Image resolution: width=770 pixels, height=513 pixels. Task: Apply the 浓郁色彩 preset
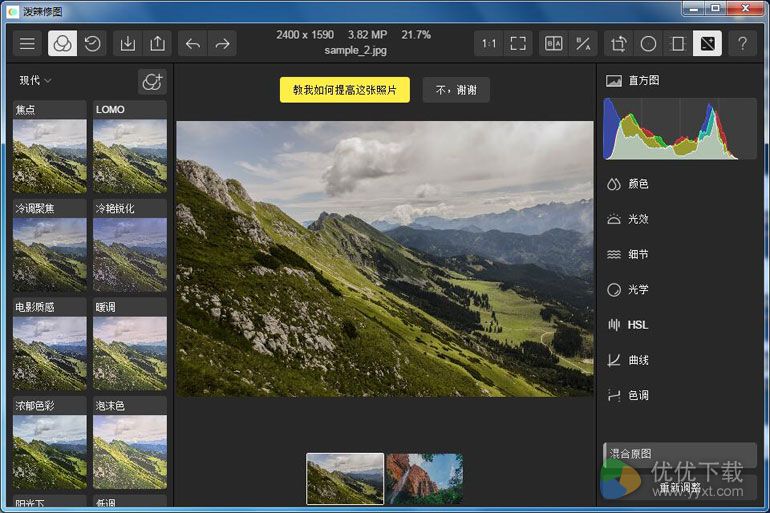pos(50,443)
